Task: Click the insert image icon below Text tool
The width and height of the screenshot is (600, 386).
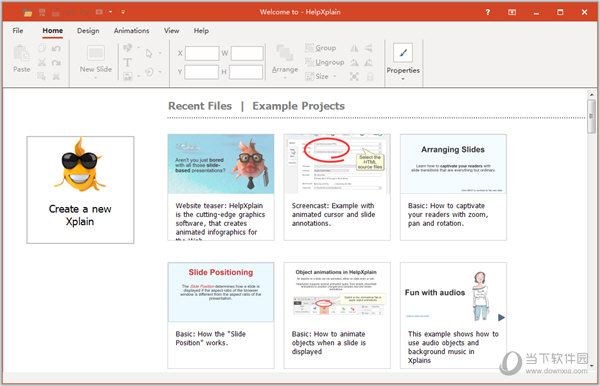Action: coord(128,76)
